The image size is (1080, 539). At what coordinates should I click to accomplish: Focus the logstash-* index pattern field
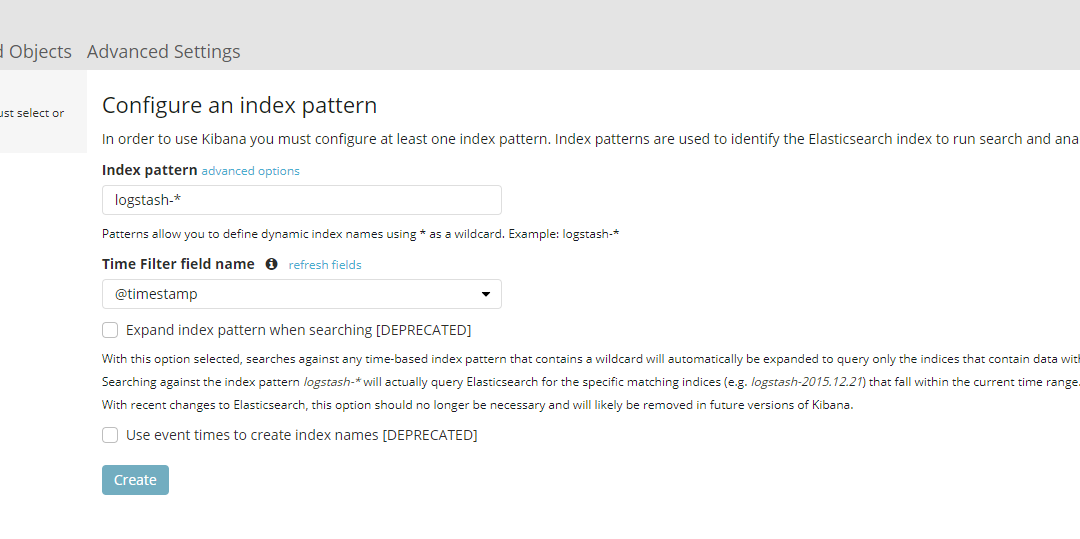pyautogui.click(x=302, y=200)
